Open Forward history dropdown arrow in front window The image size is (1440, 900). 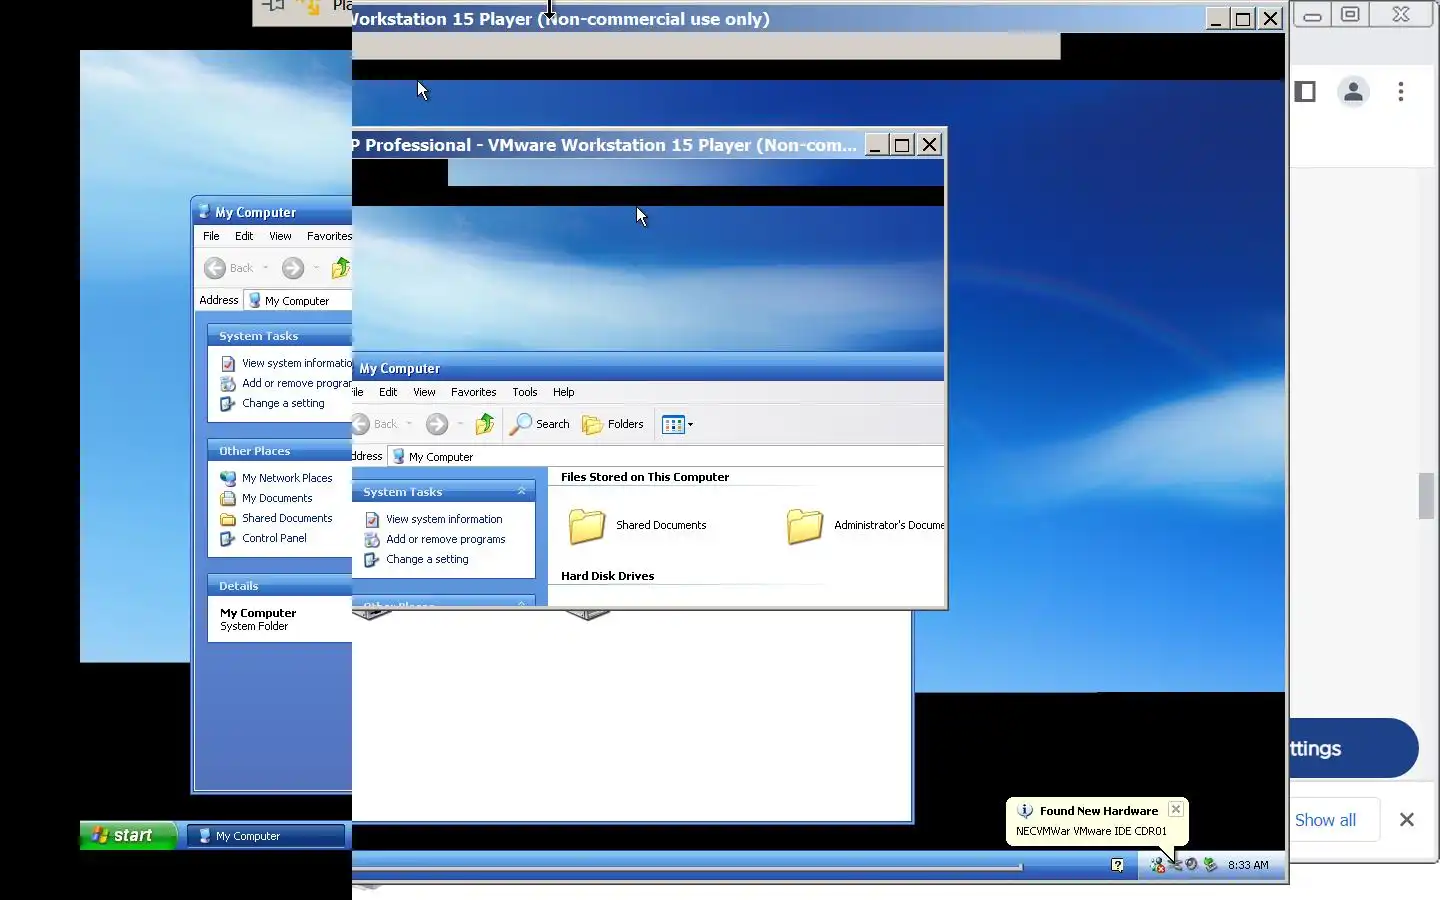click(460, 424)
